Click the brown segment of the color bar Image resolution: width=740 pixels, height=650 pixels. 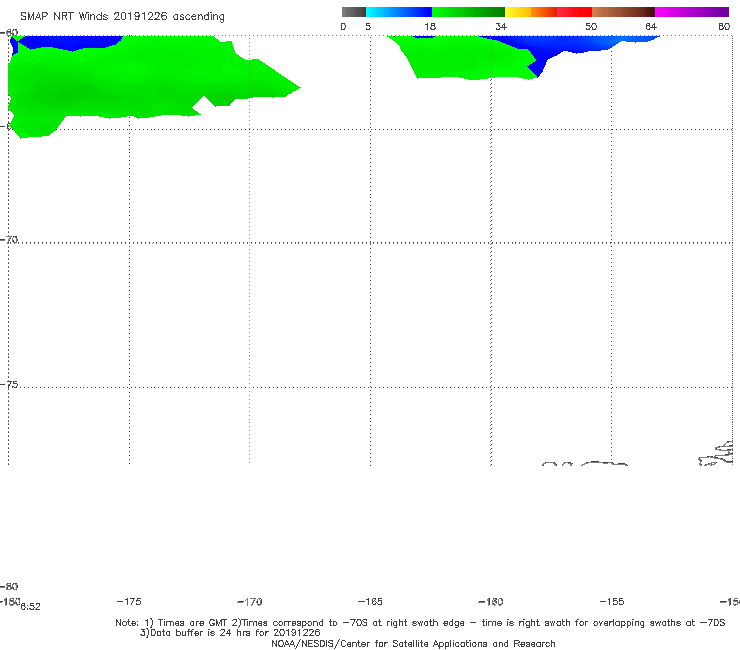[x=623, y=12]
